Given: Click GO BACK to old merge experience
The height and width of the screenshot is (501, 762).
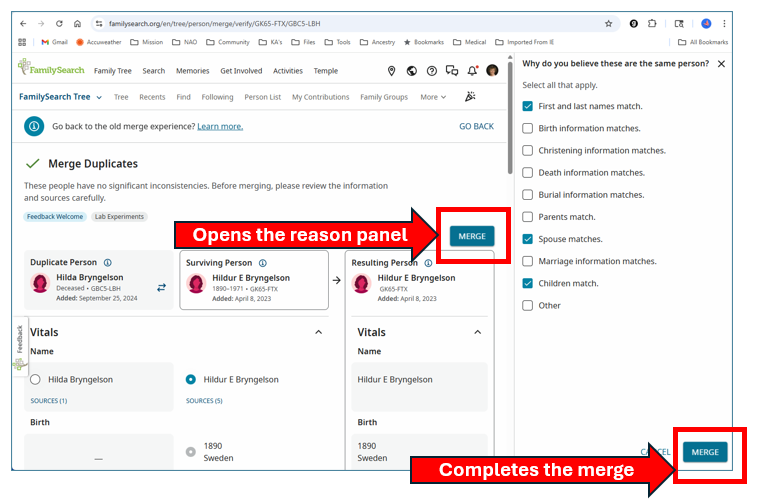Looking at the screenshot, I should coord(476,126).
